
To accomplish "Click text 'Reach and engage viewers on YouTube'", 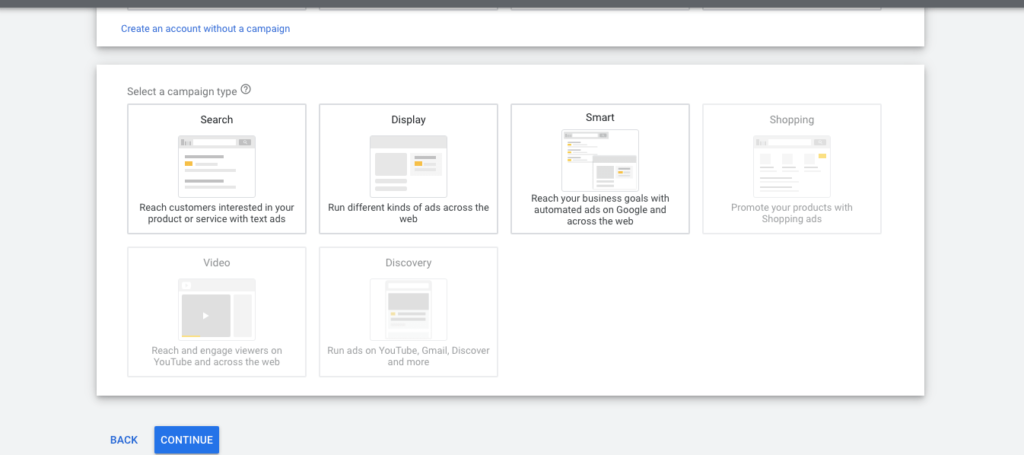I will pos(217,356).
